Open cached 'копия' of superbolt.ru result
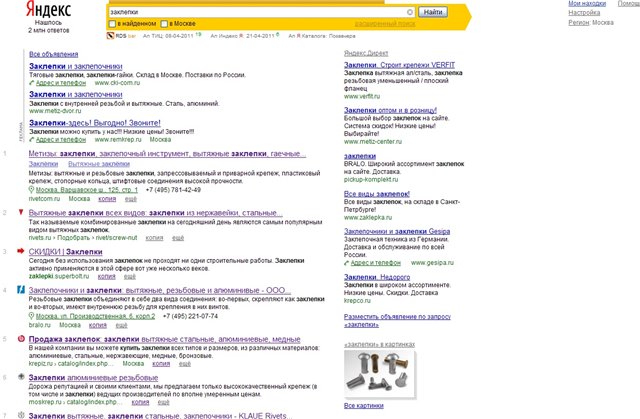640x419 pixels. (107, 277)
